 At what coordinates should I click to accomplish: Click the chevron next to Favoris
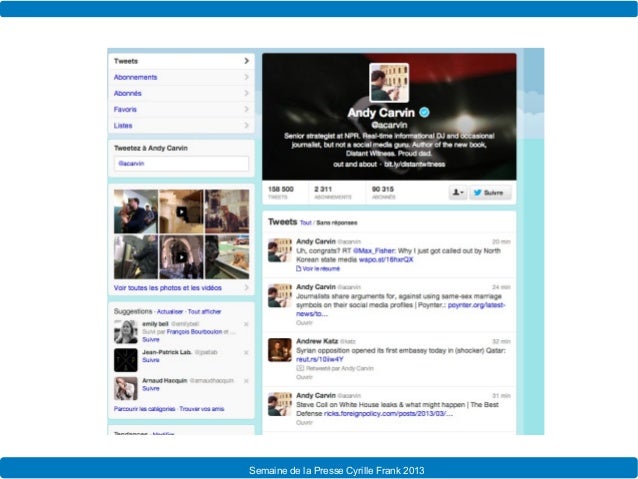(x=247, y=109)
